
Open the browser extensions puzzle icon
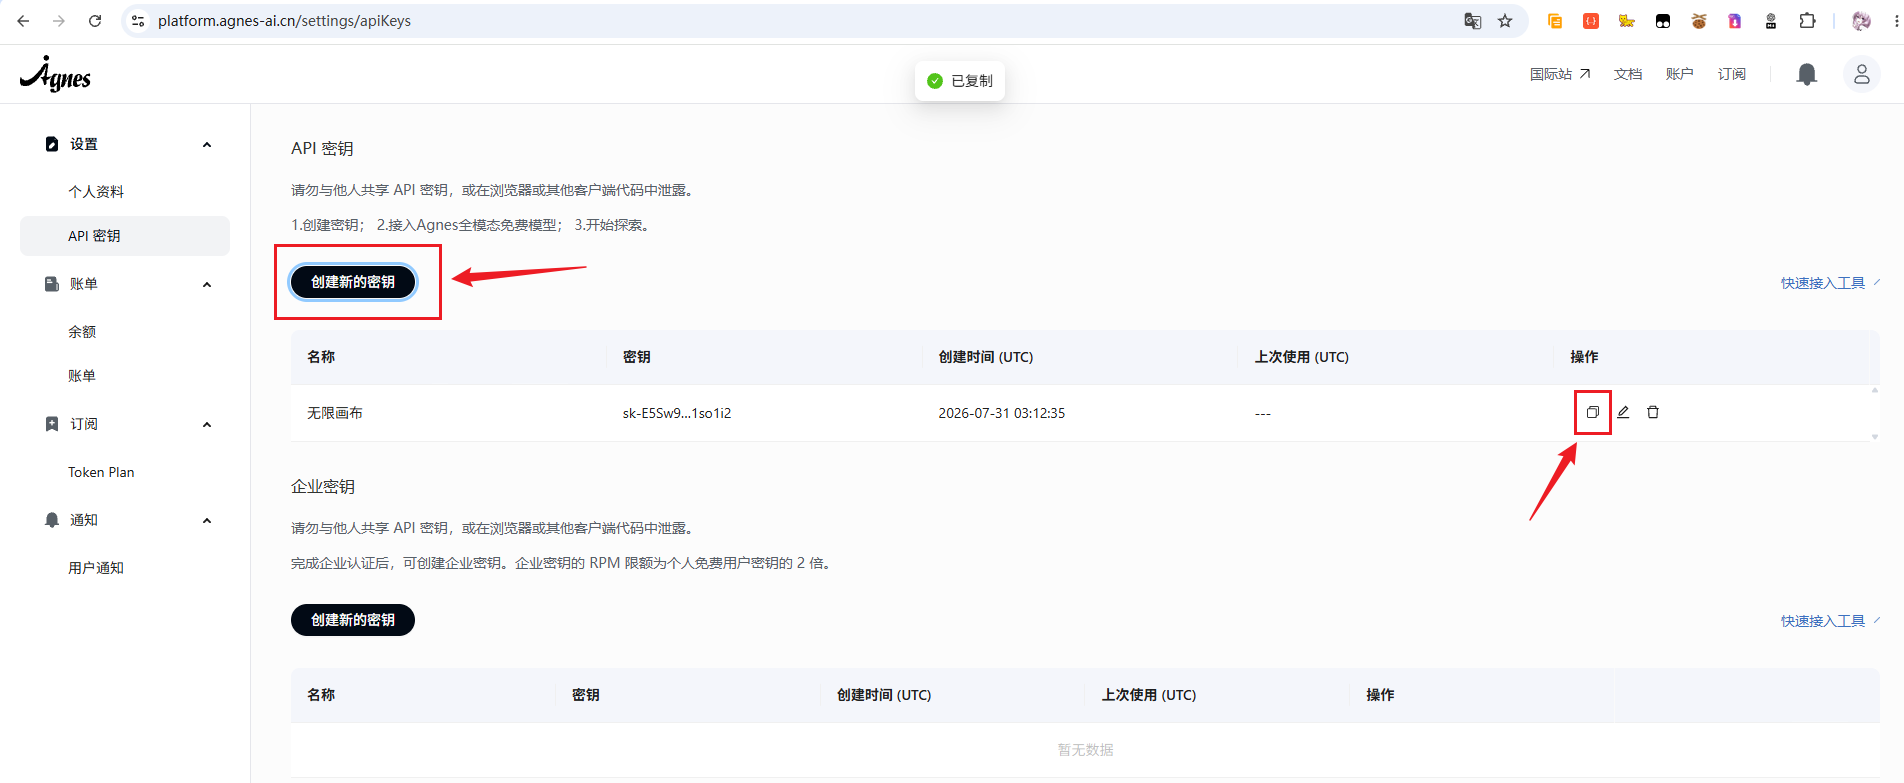point(1807,21)
